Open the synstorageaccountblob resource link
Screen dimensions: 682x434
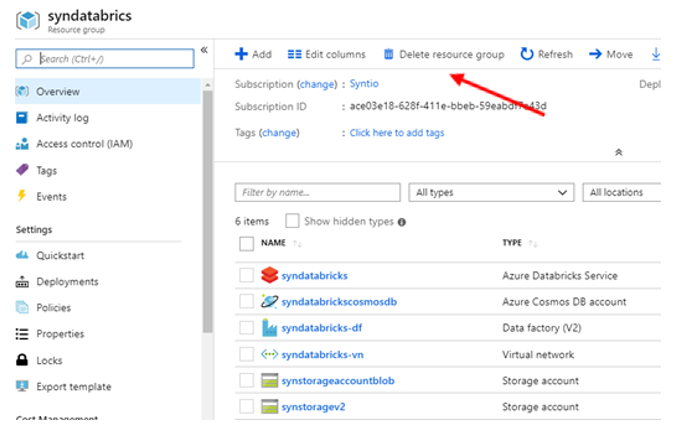click(338, 381)
